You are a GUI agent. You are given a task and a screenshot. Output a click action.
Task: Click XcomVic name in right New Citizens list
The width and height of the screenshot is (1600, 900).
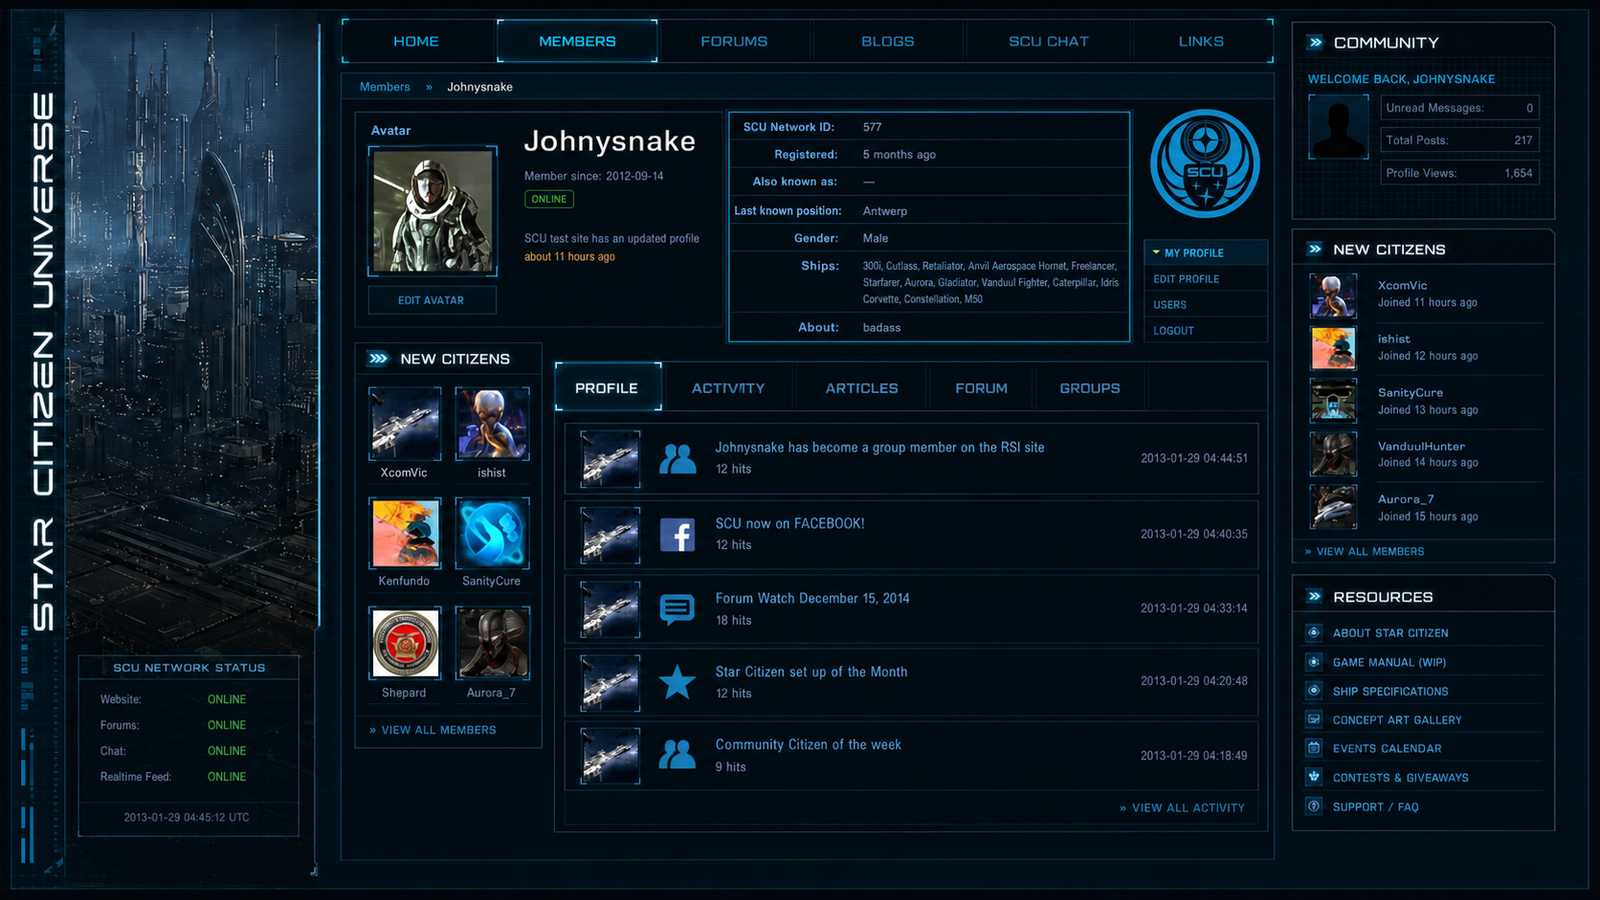click(1402, 285)
